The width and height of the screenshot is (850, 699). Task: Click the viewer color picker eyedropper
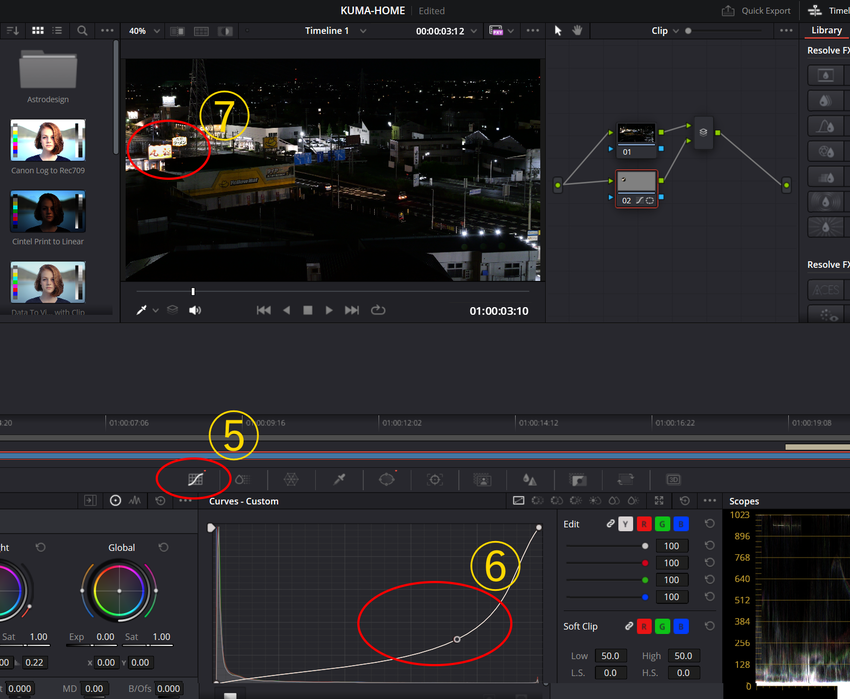(141, 310)
